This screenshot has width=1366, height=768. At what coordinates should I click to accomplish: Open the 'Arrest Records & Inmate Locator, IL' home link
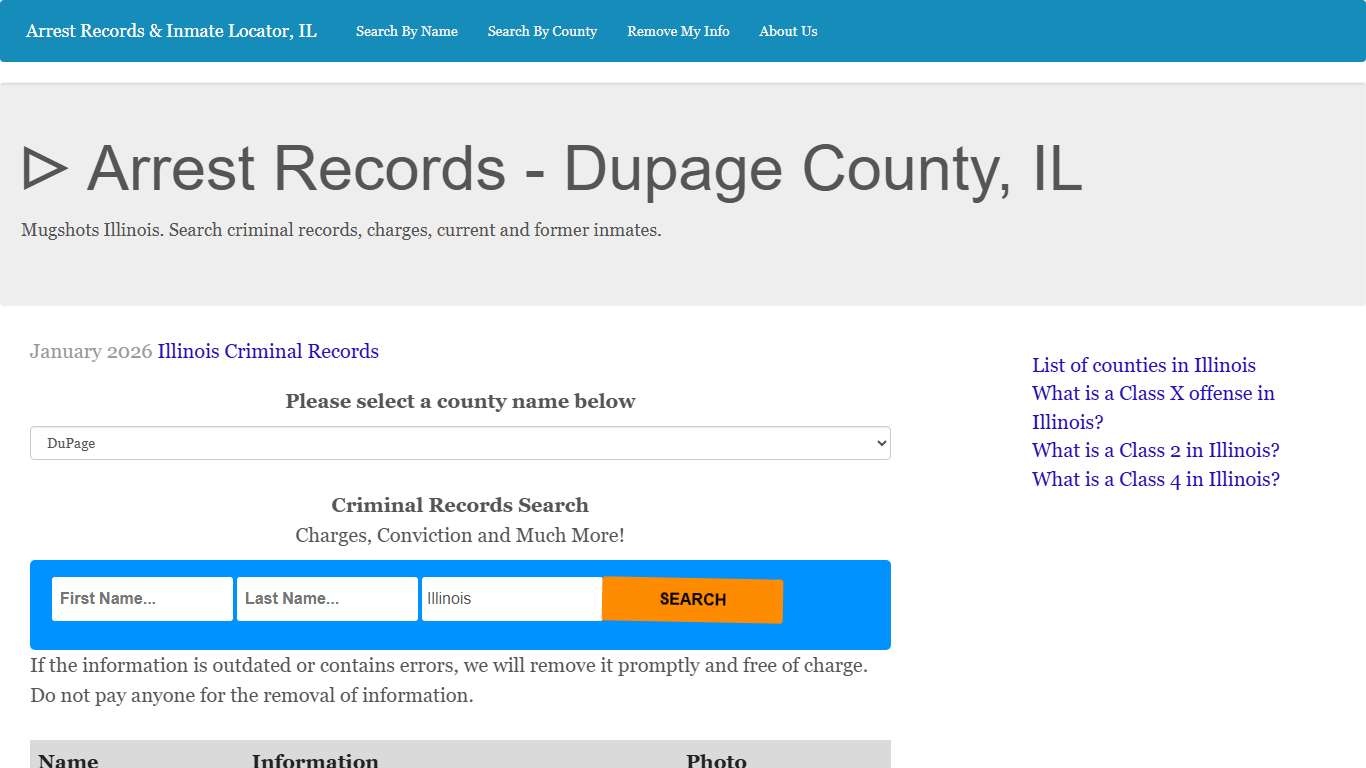(170, 31)
